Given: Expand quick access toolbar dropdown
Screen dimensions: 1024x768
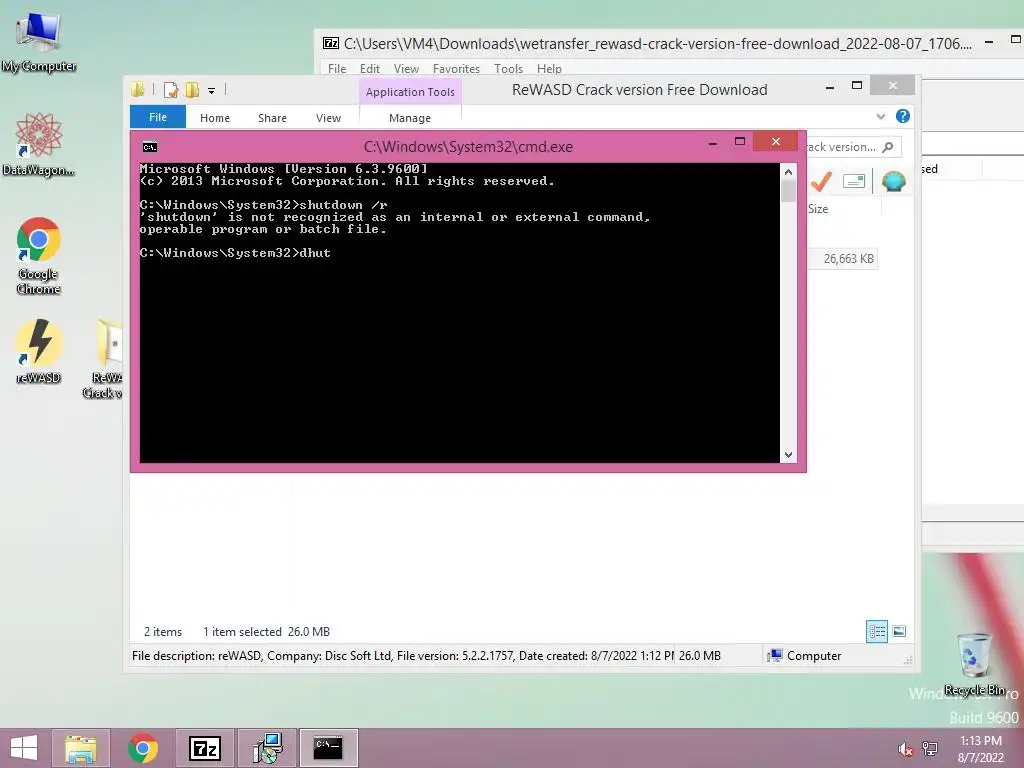Looking at the screenshot, I should pos(212,91).
